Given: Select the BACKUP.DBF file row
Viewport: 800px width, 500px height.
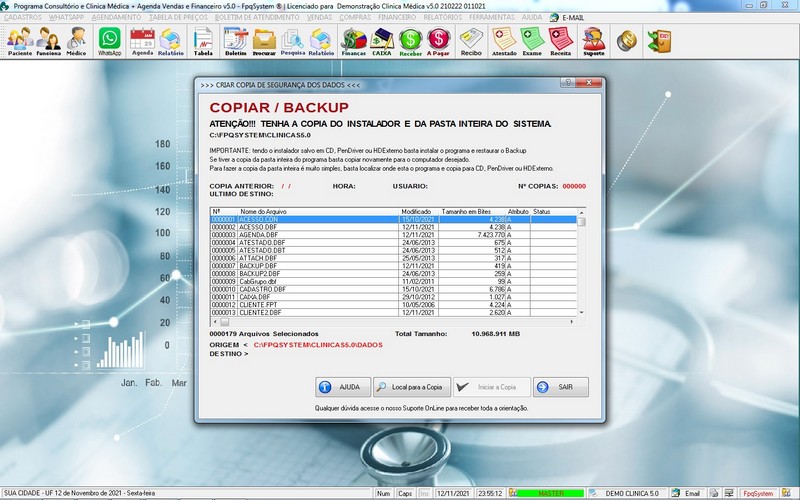Looking at the screenshot, I should click(393, 266).
